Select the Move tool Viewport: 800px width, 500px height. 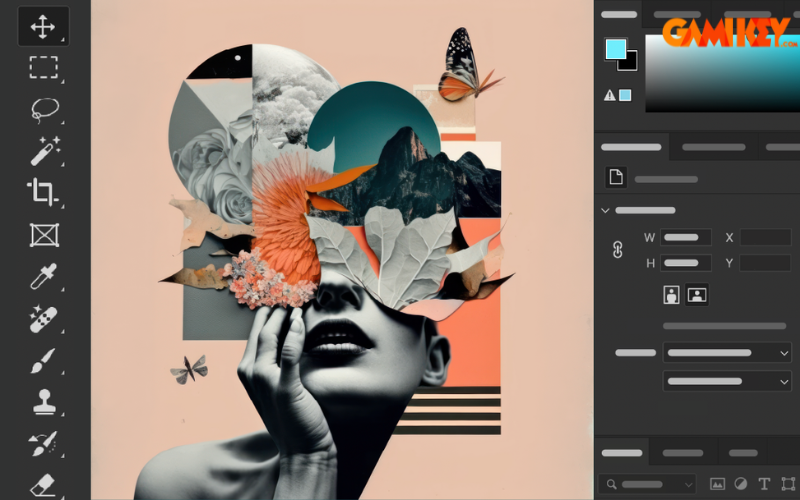(43, 26)
